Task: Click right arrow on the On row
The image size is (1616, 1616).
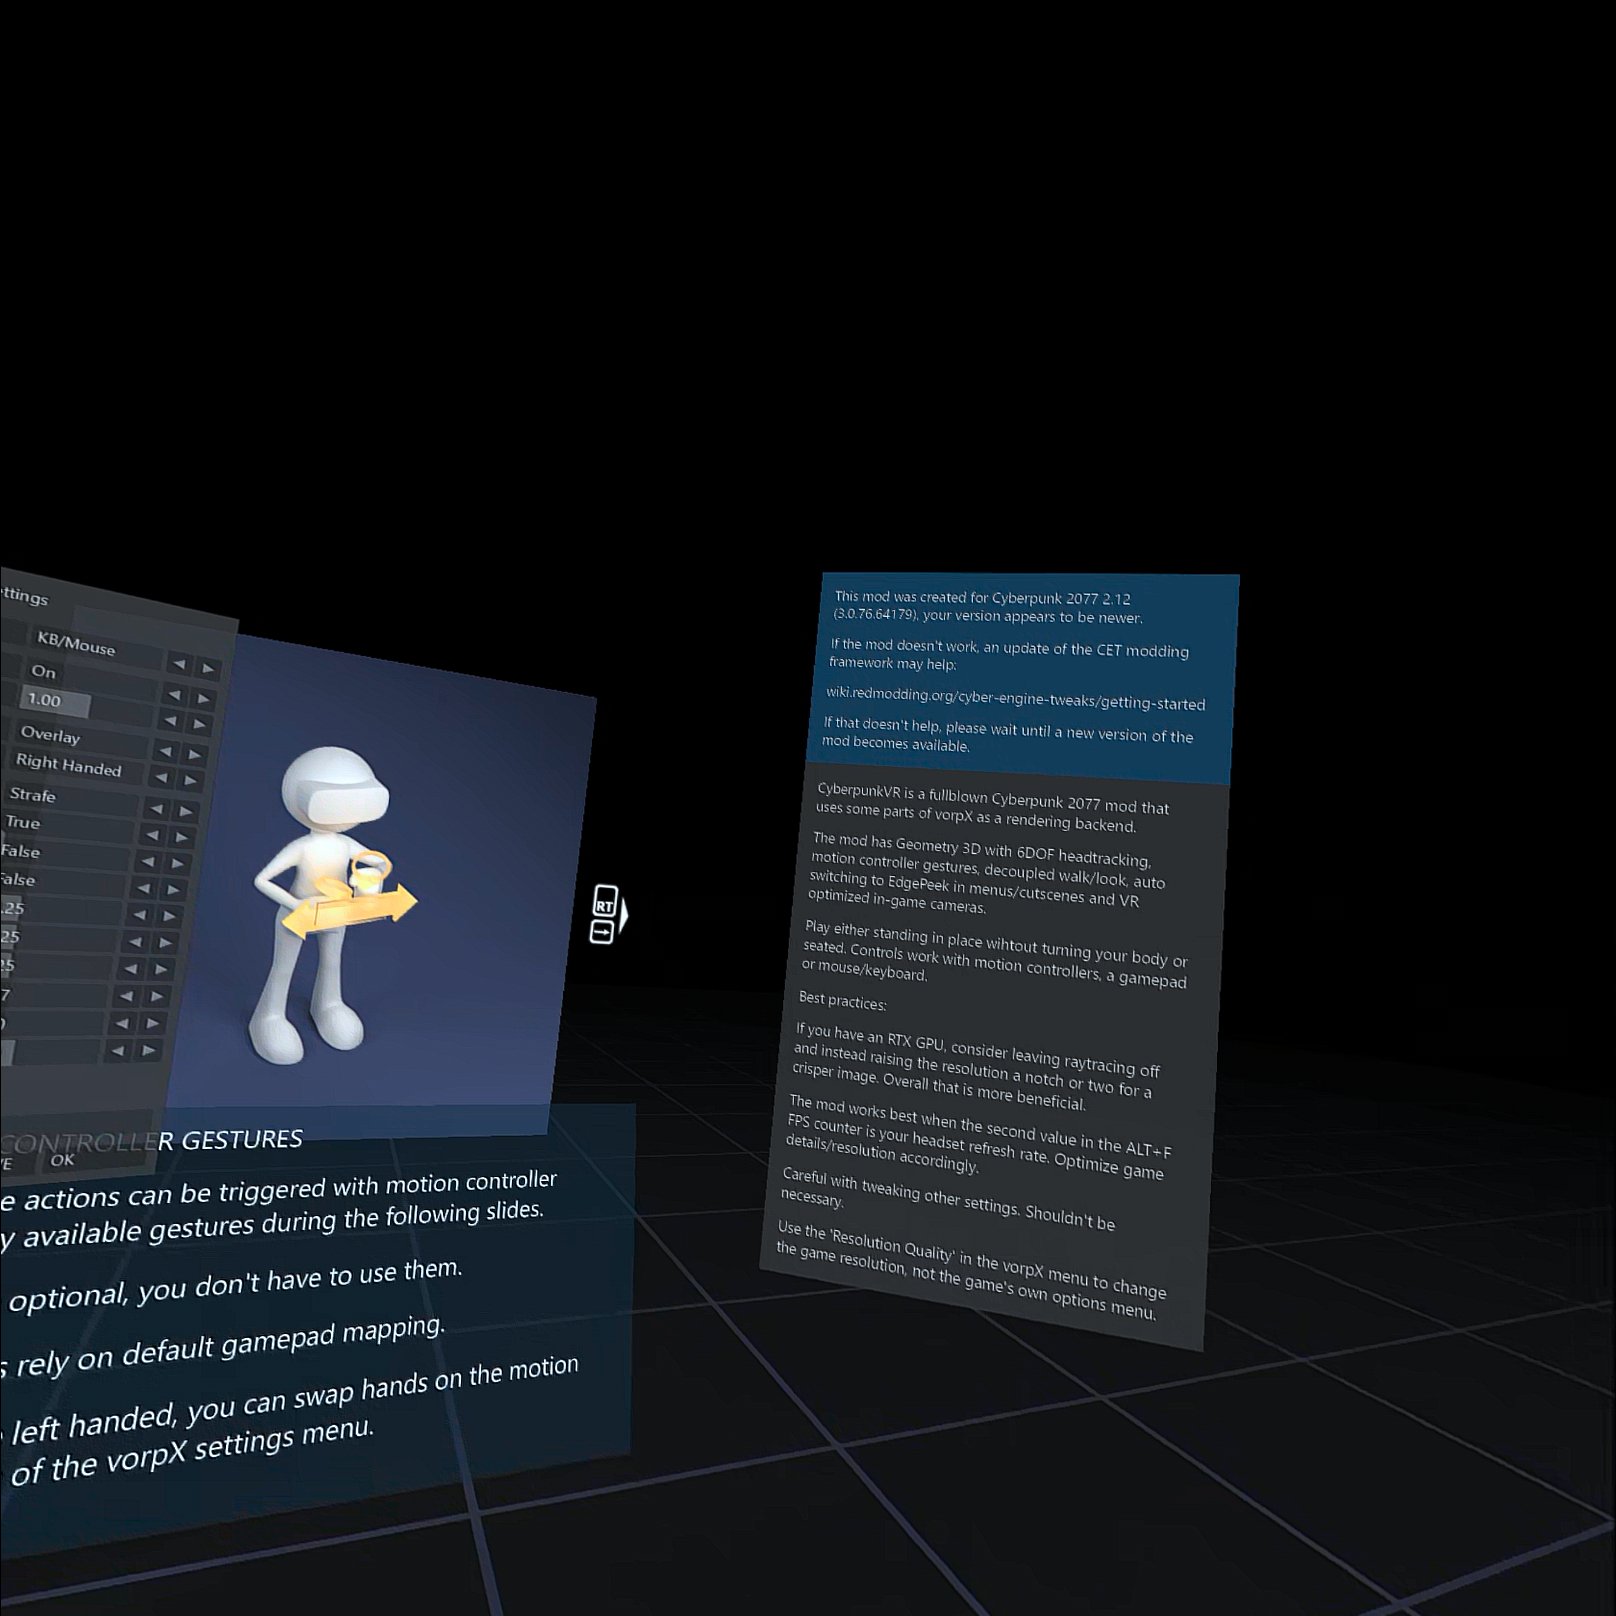Action: tap(204, 698)
